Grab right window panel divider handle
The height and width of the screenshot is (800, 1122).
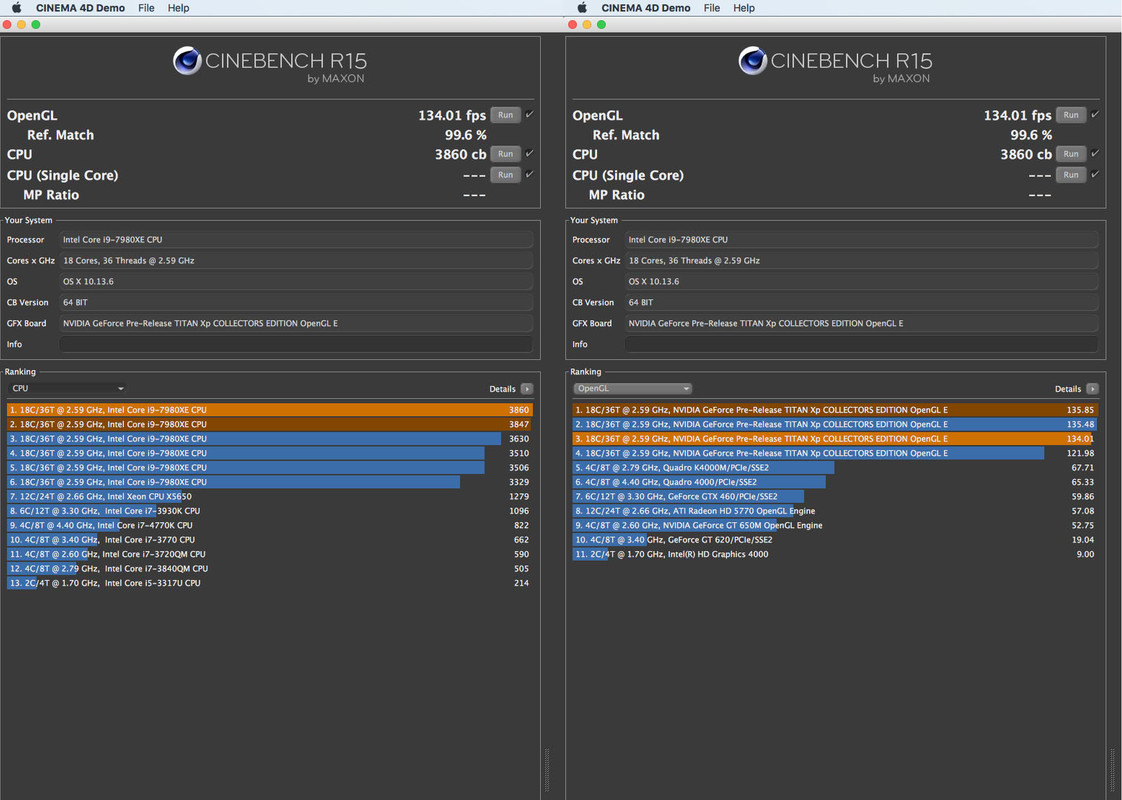(x=1113, y=770)
